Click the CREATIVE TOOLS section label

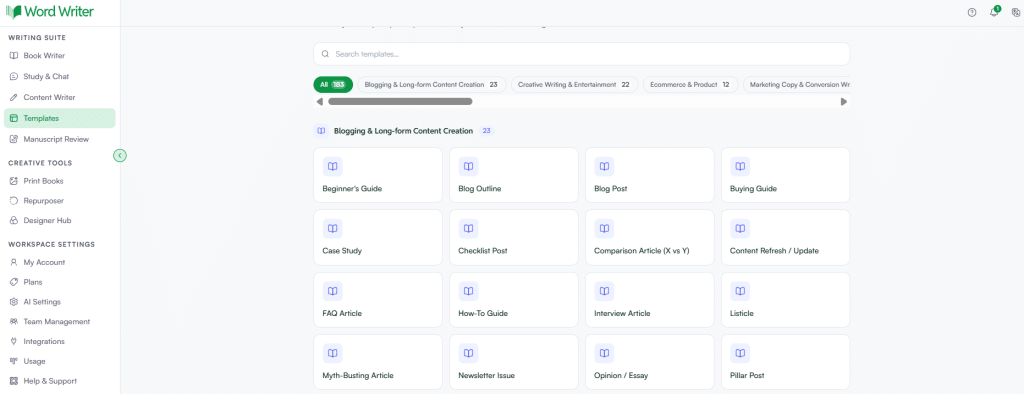click(x=40, y=163)
